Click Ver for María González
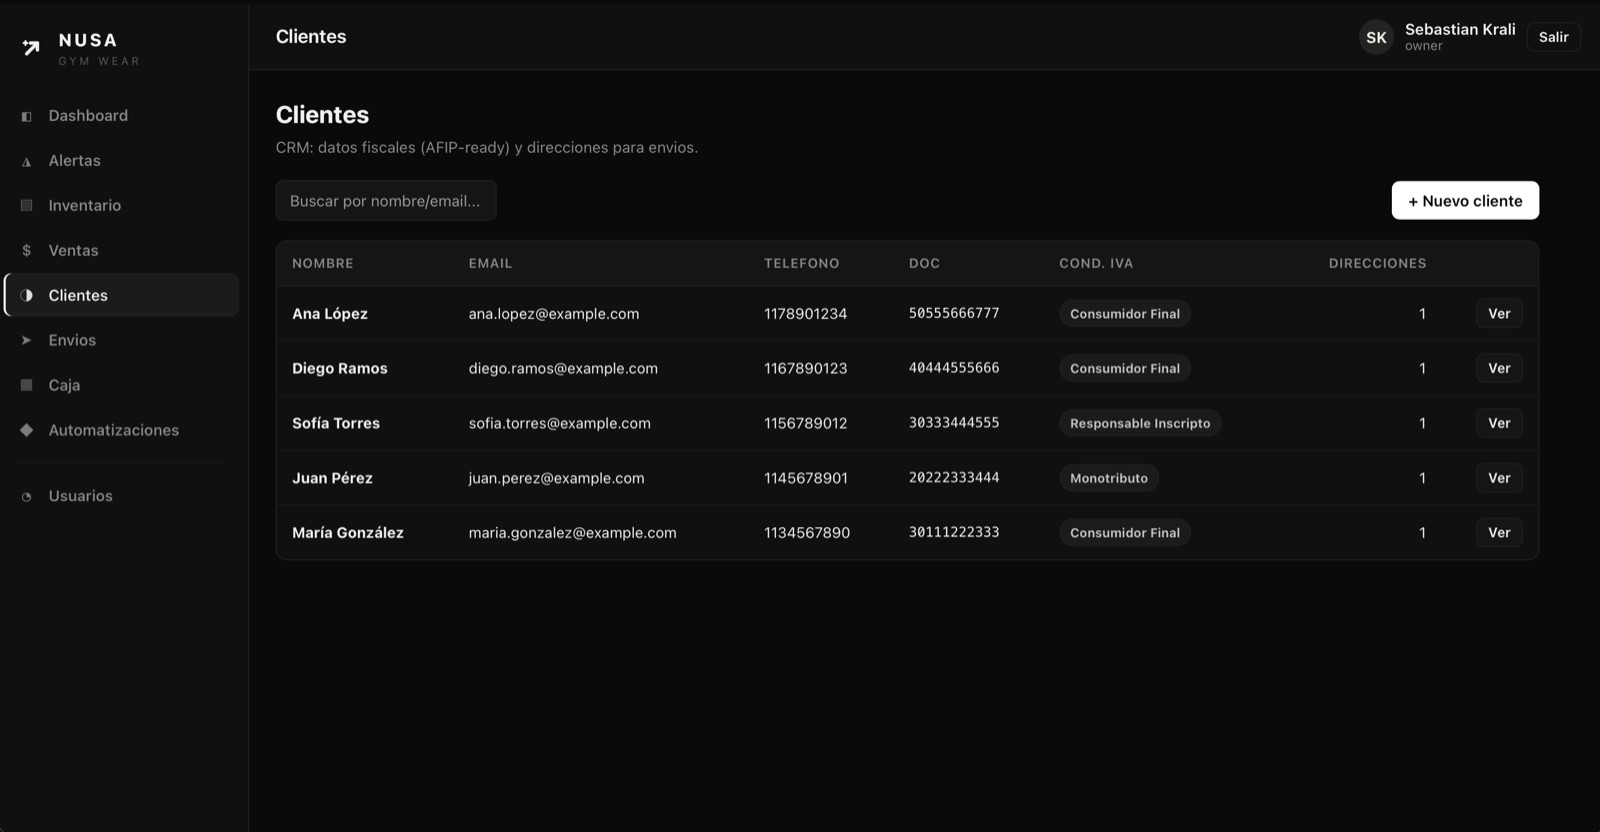Screen dimensions: 1600x832 [1499, 533]
